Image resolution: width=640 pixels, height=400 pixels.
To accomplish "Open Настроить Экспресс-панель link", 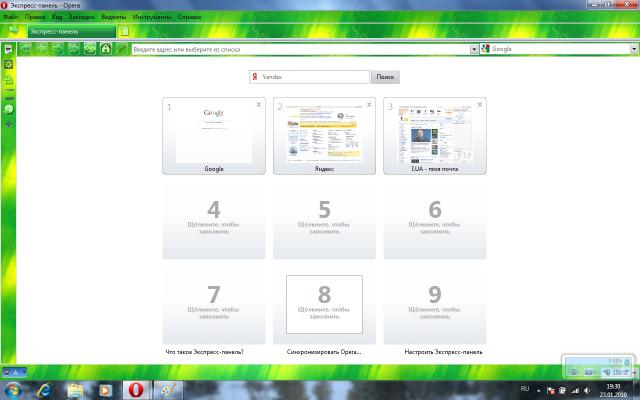I will tap(443, 351).
